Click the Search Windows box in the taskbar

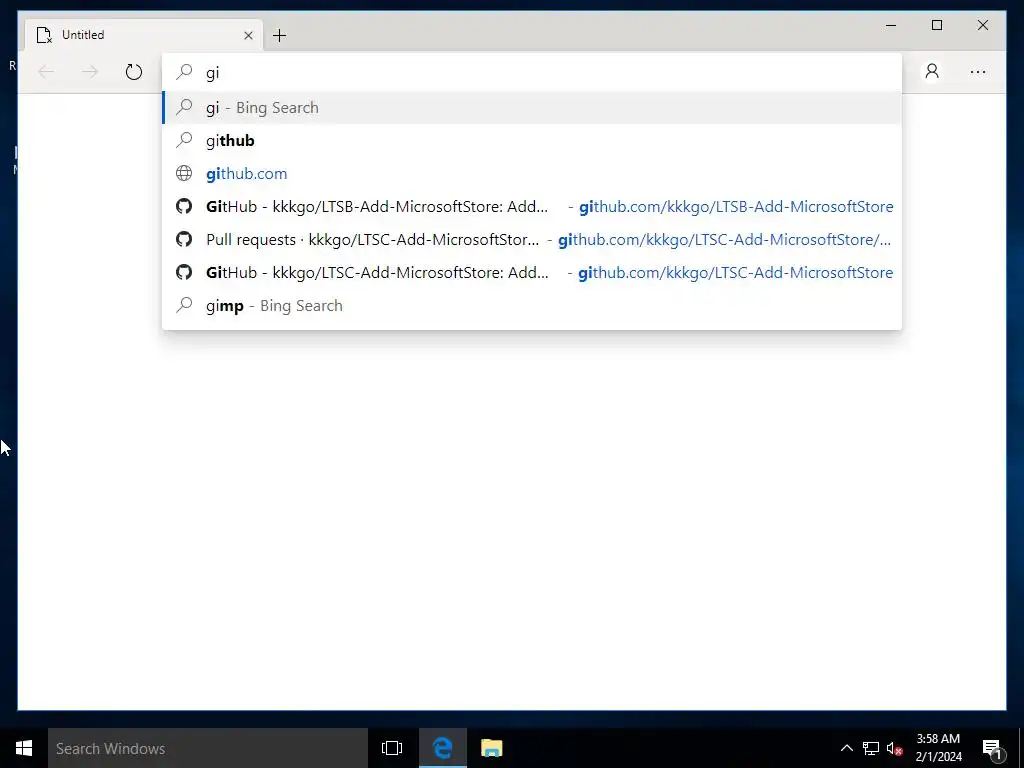point(208,748)
